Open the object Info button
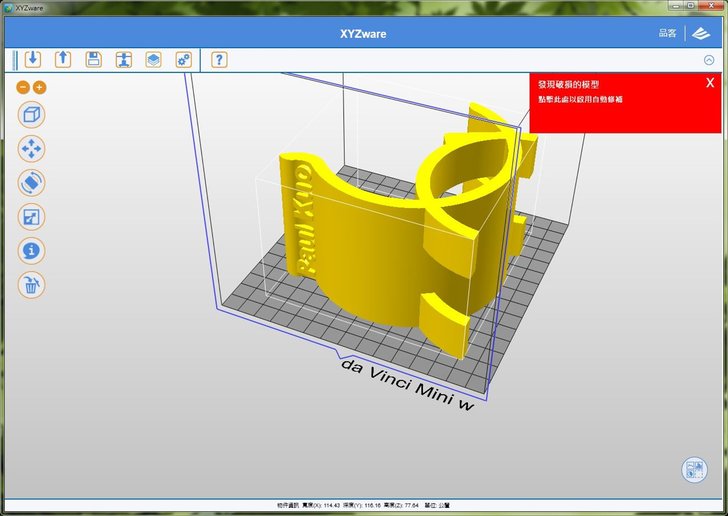Screen dimensions: 728x516 point(32,250)
